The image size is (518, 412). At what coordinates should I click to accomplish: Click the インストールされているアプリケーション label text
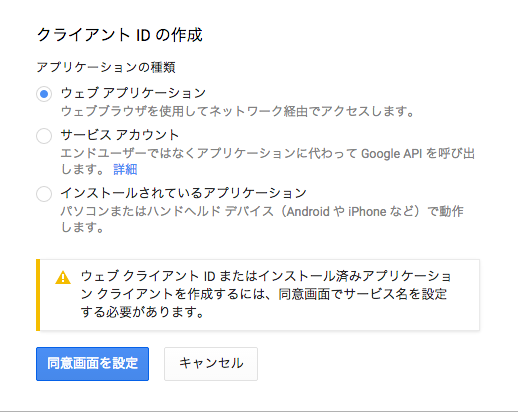pyautogui.click(x=184, y=193)
